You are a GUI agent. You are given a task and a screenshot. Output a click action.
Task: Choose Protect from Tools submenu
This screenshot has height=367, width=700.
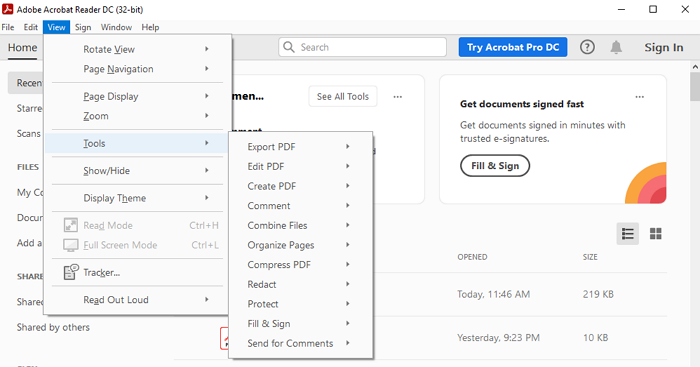click(x=301, y=304)
